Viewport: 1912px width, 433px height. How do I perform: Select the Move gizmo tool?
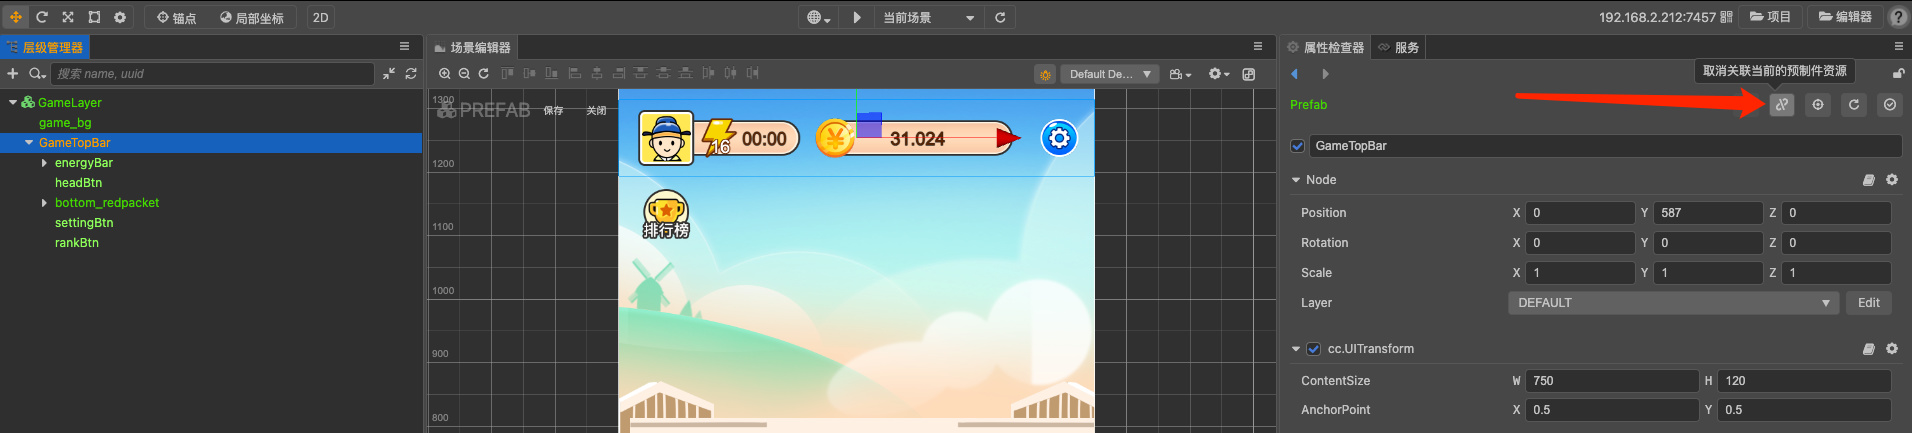pyautogui.click(x=16, y=17)
